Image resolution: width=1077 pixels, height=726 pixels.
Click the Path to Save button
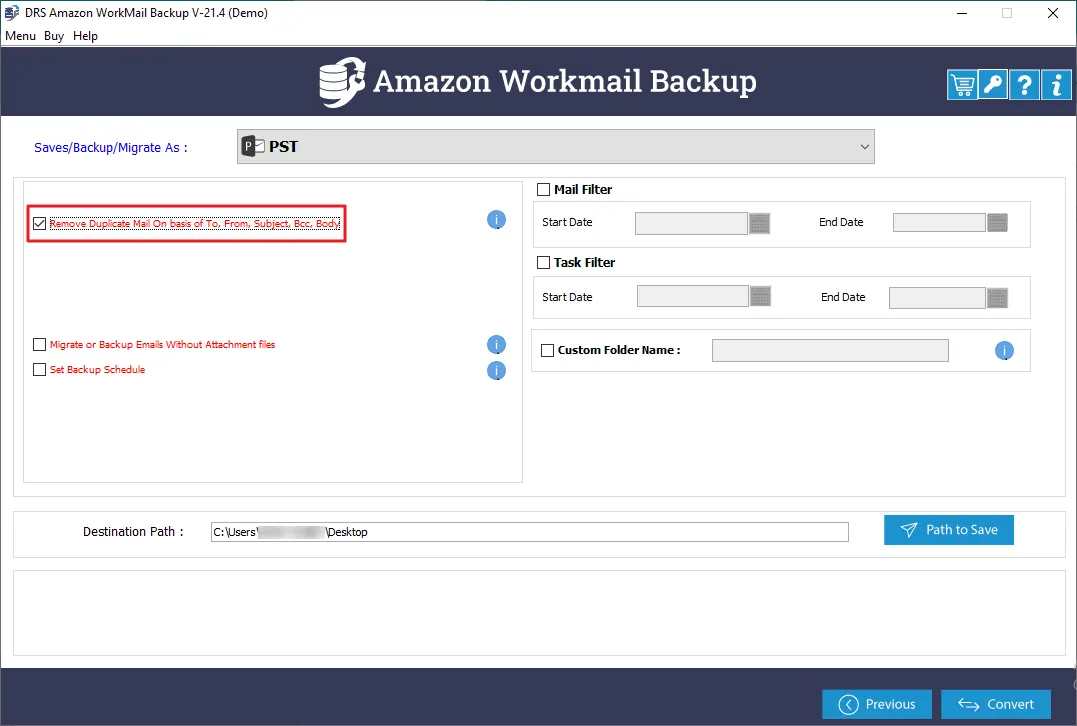click(x=949, y=530)
